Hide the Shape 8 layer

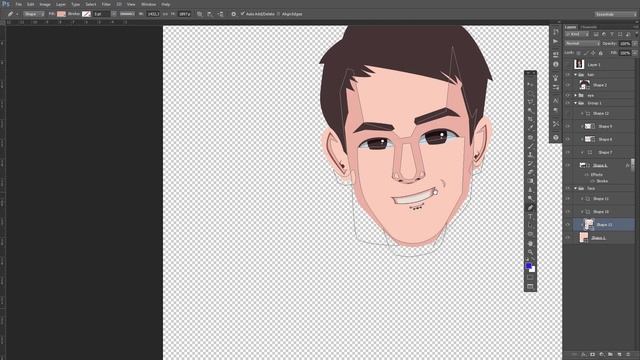568,139
